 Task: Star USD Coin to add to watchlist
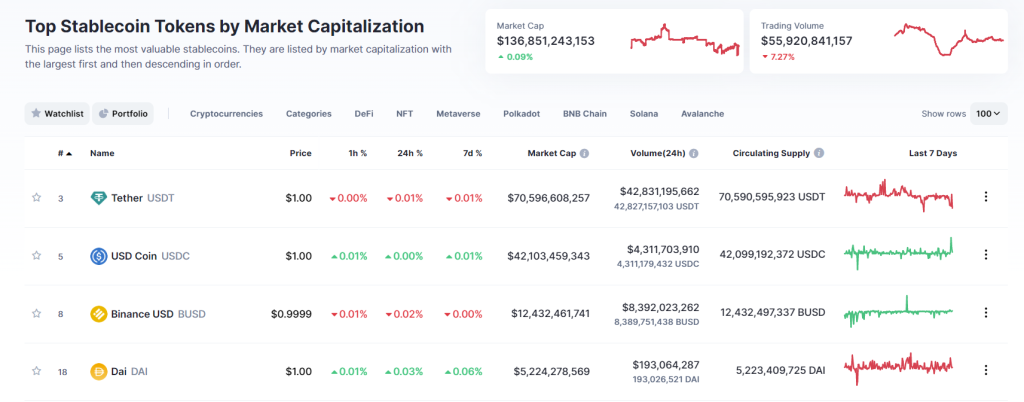point(37,256)
